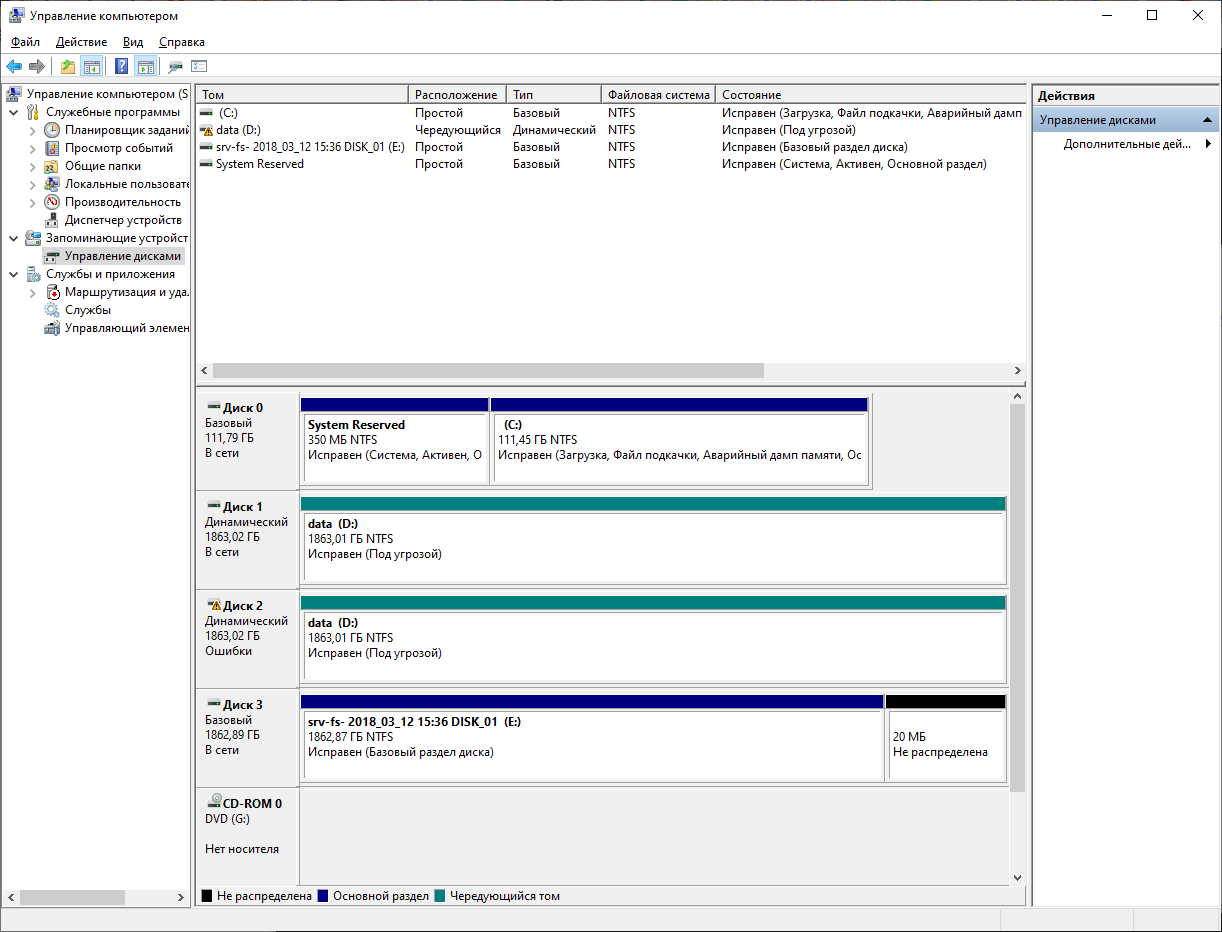The width and height of the screenshot is (1222, 932).
Task: Sort by the Расположение column header
Action: point(458,94)
